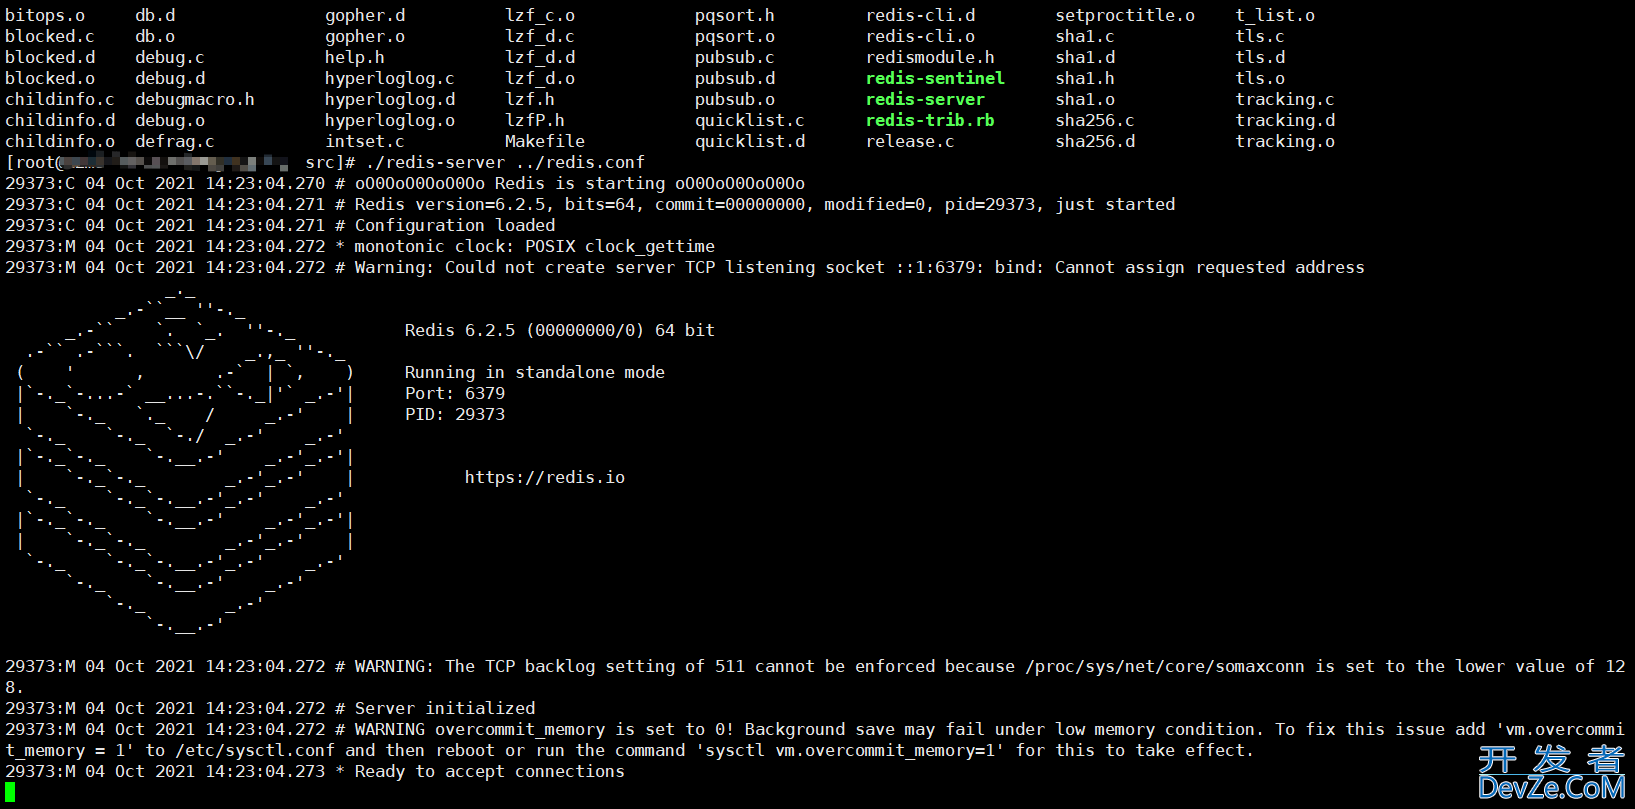Click the setproctitle.o file name
1635x809 pixels.
coord(1125,15)
